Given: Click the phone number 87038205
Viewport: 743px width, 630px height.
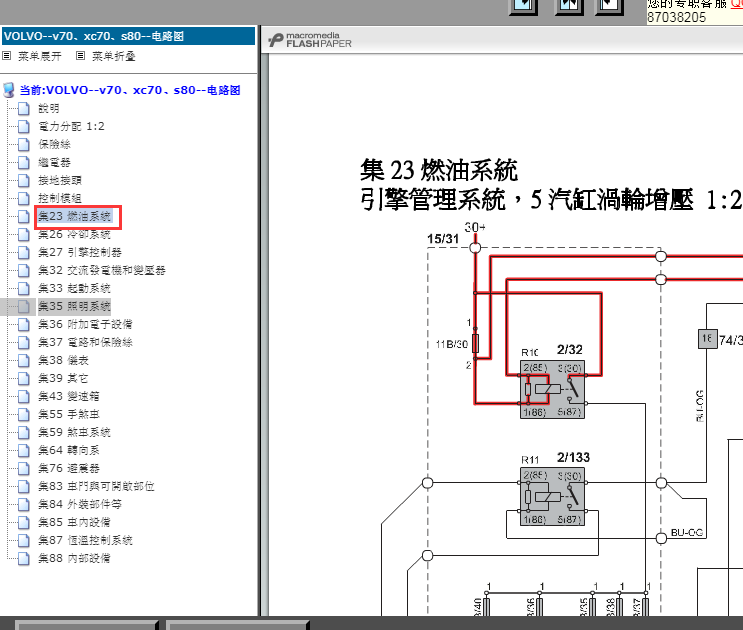Looking at the screenshot, I should coord(677,18).
